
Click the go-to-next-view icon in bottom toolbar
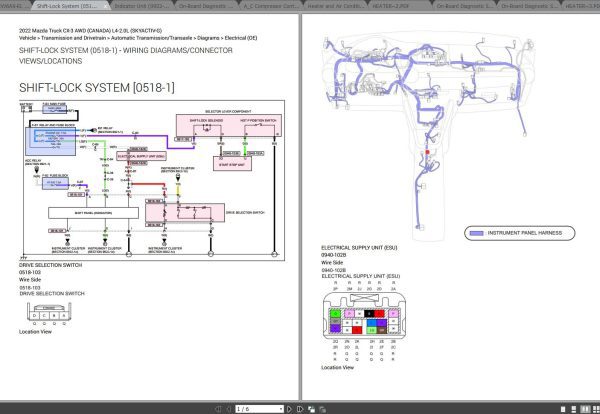(x=323, y=409)
